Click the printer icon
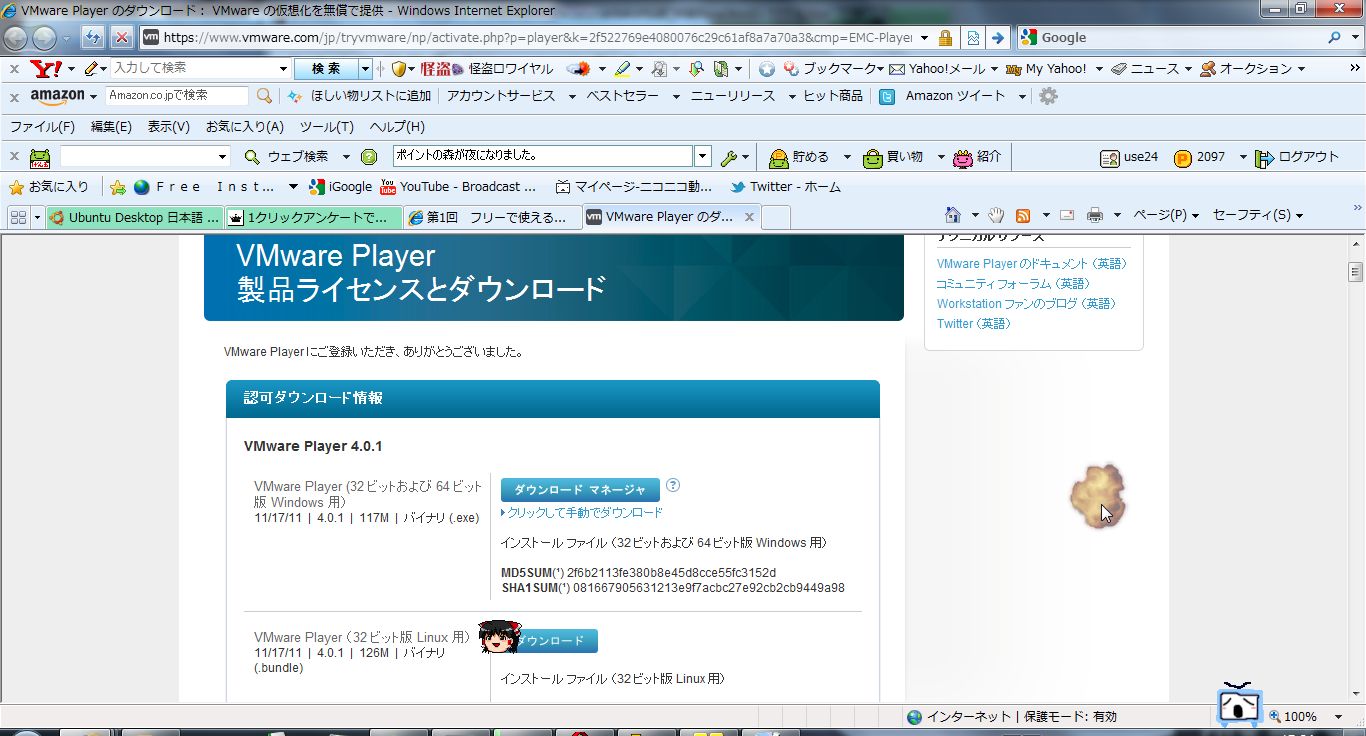This screenshot has height=736, width=1366. [1095, 215]
